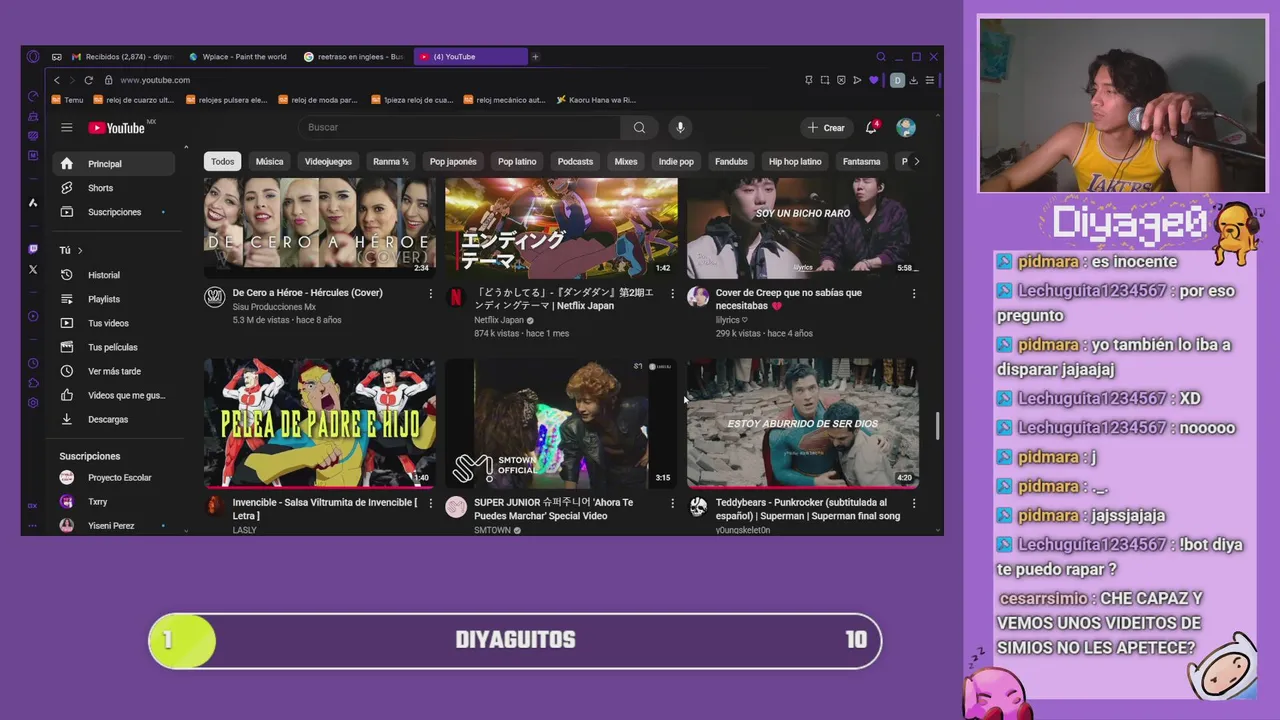This screenshot has height=720, width=1280.
Task: Click the search magnifier button
Action: (639, 127)
